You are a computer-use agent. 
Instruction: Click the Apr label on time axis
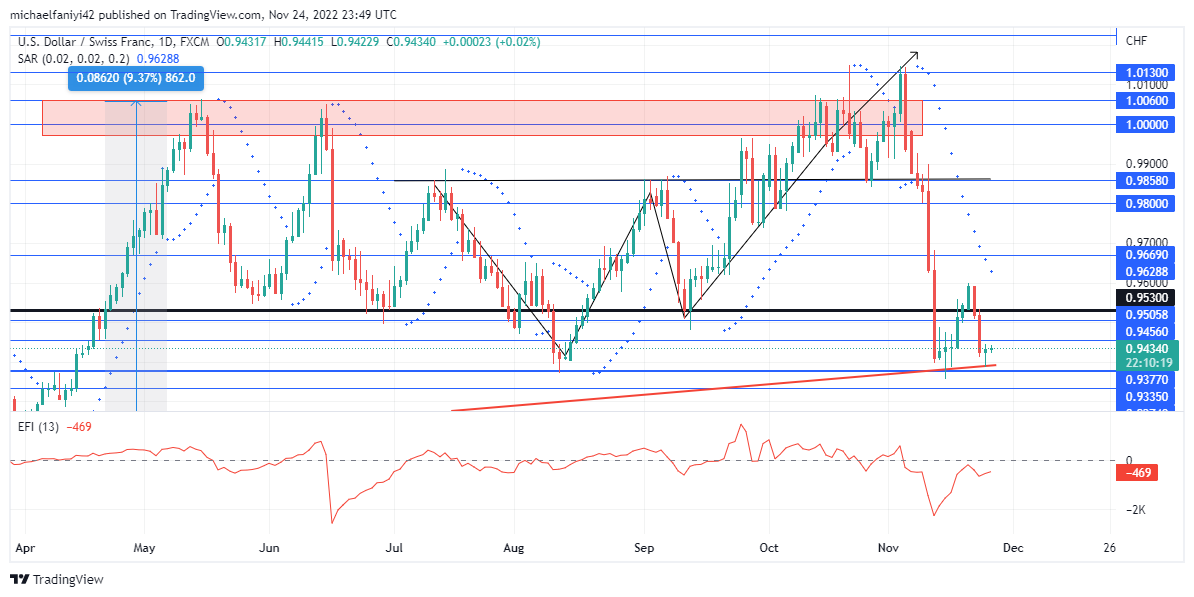tap(25, 548)
